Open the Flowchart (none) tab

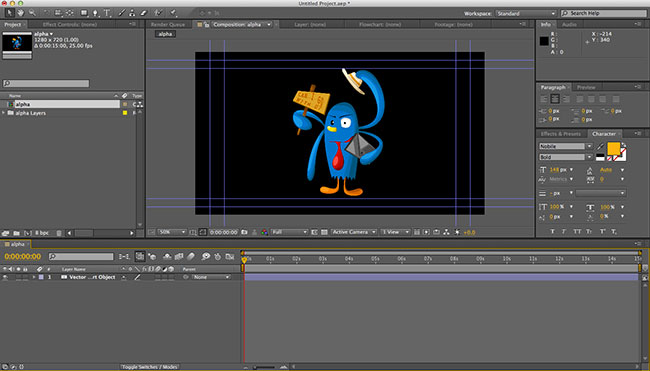pyautogui.click(x=380, y=24)
